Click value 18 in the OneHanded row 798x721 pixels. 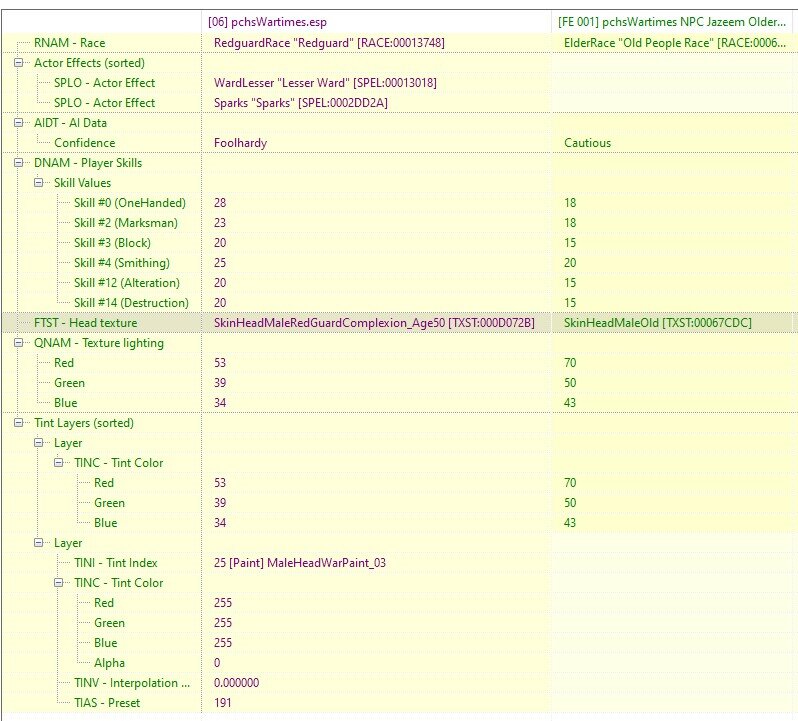570,203
